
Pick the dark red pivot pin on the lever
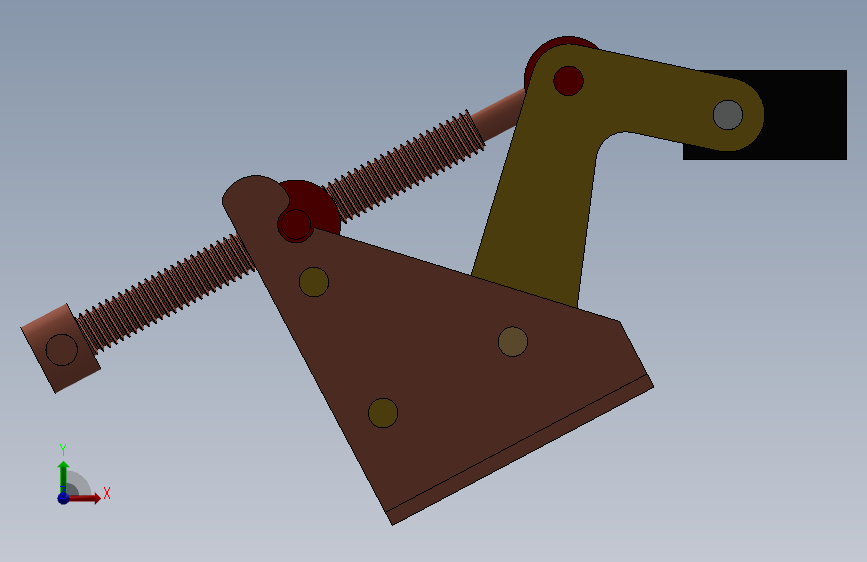[568, 81]
